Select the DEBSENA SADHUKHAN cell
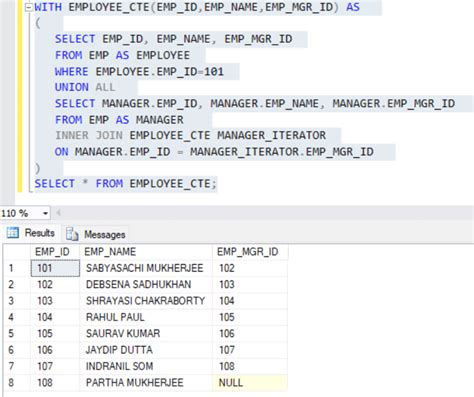This screenshot has height=397, width=474. point(146,284)
